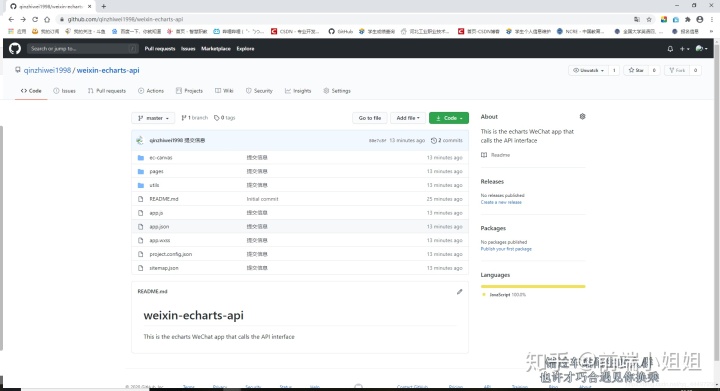Switch to the repository Pull requests tab

pyautogui.click(x=107, y=91)
